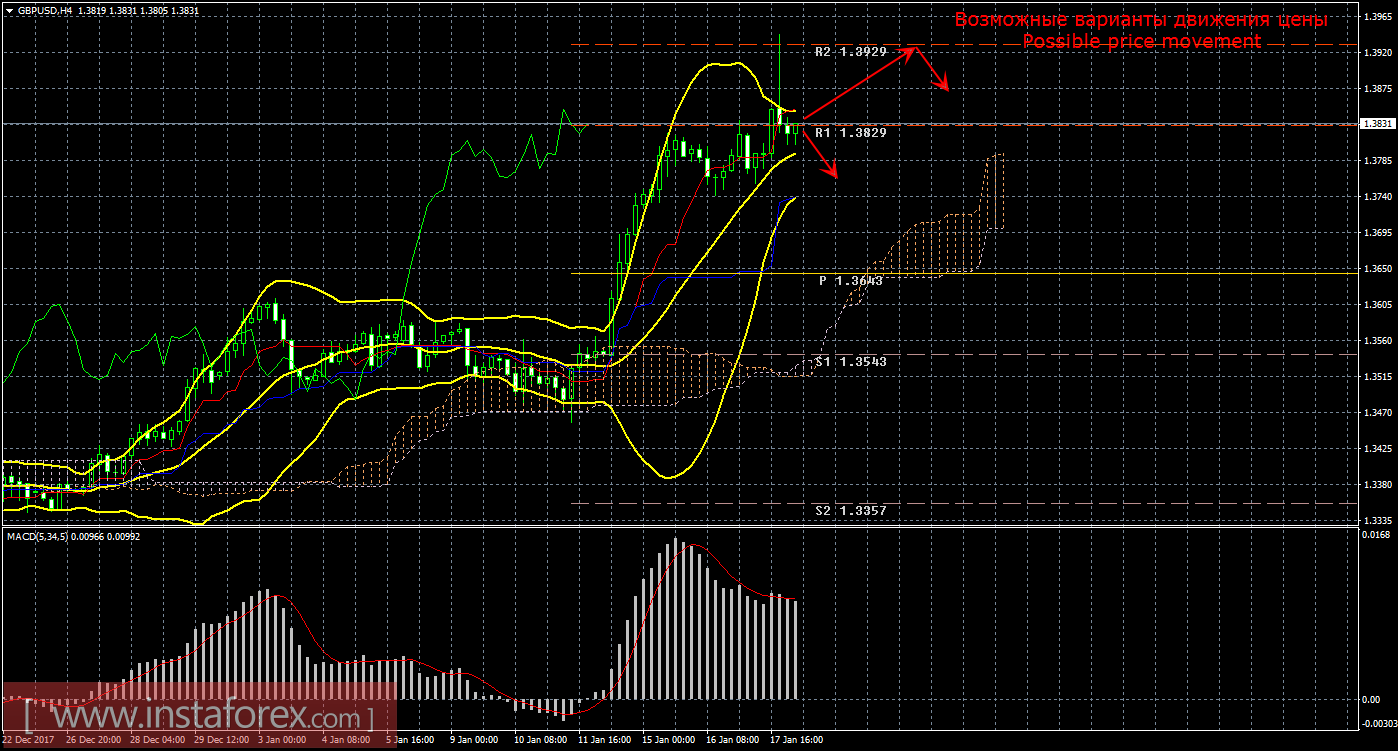This screenshot has width=1398, height=751.
Task: Click the R2 1.3929 pivot label
Action: point(850,51)
